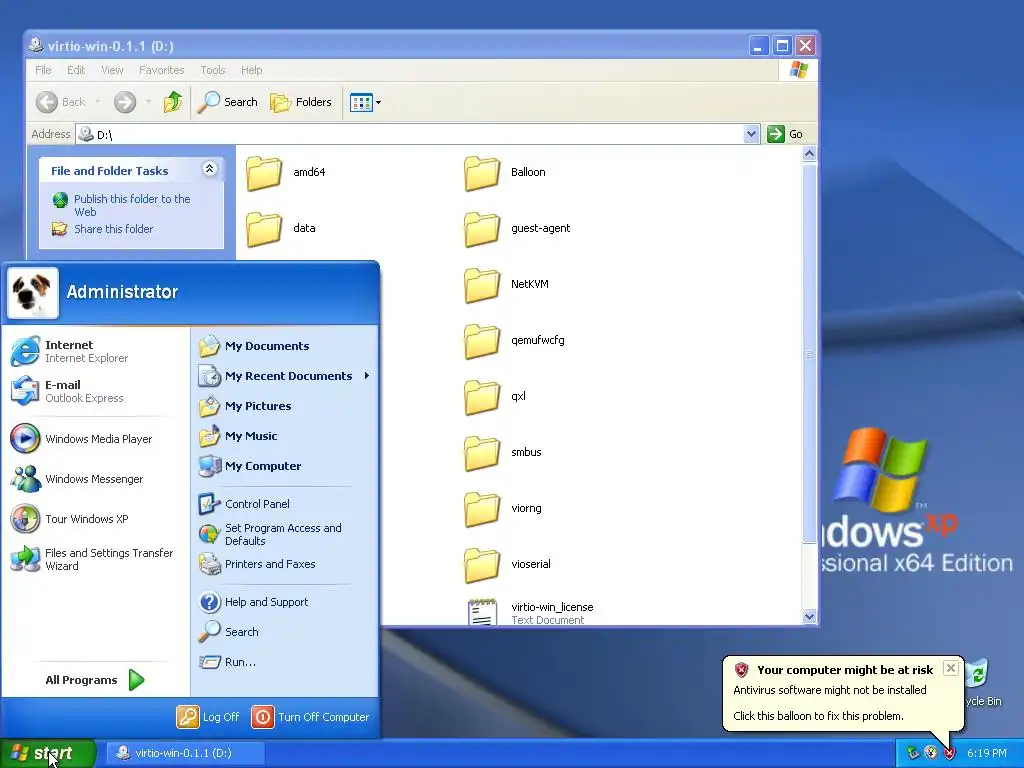The height and width of the screenshot is (768, 1024).
Task: Click scrollbar up arrow in Explorer
Action: [809, 154]
